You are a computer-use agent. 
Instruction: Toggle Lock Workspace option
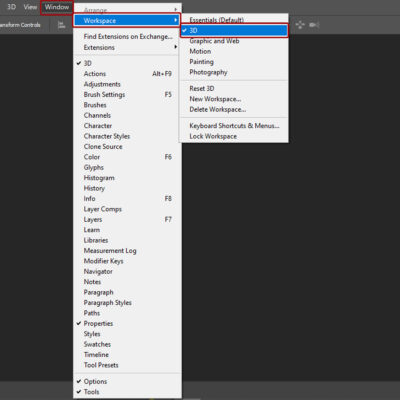pos(234,136)
